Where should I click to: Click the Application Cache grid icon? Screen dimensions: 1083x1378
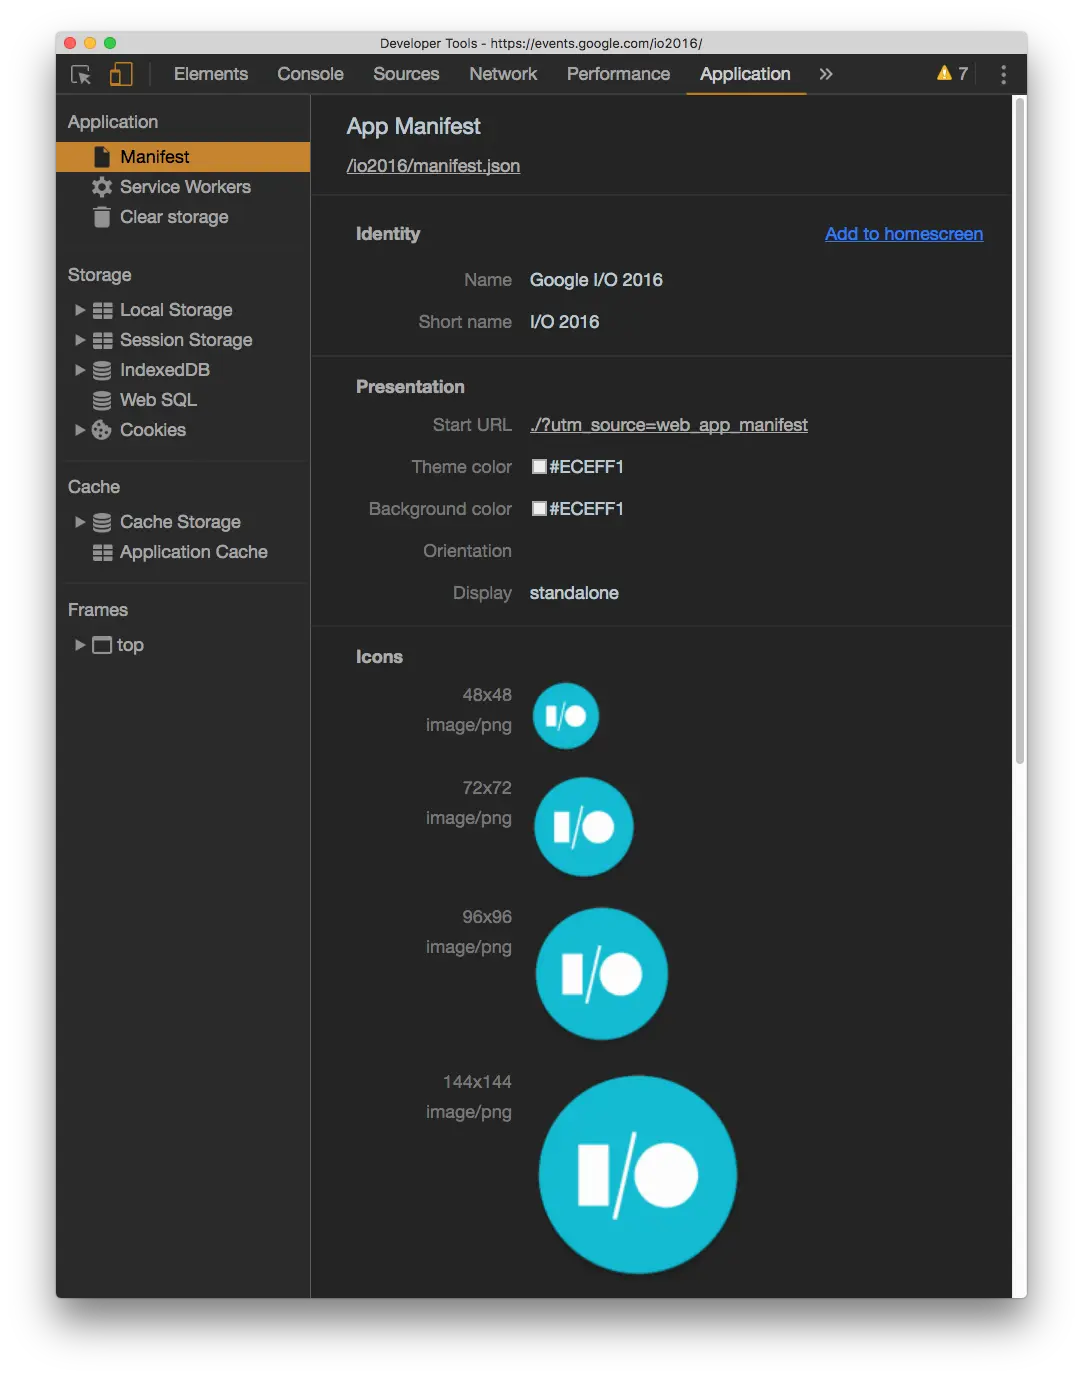102,552
